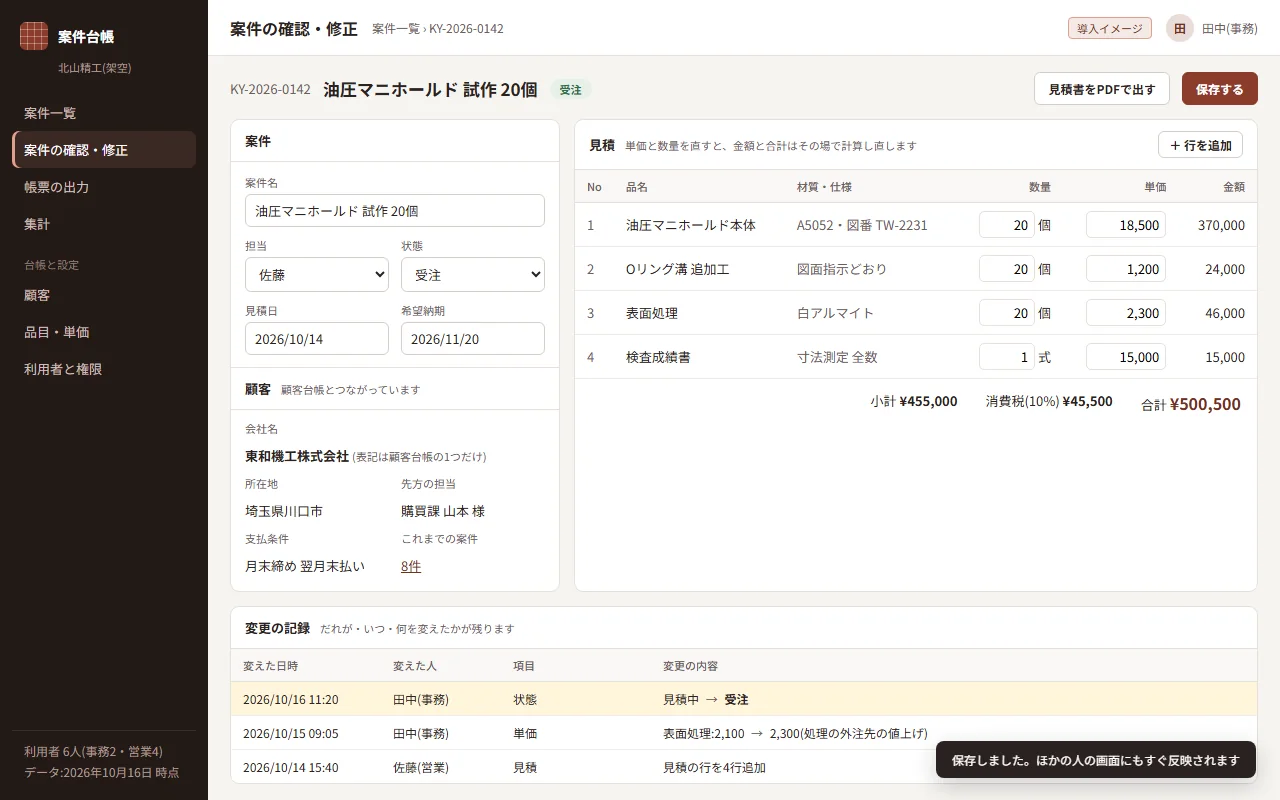Click the 案件台帳 grid logo icon
The height and width of the screenshot is (800, 1280).
click(34, 36)
